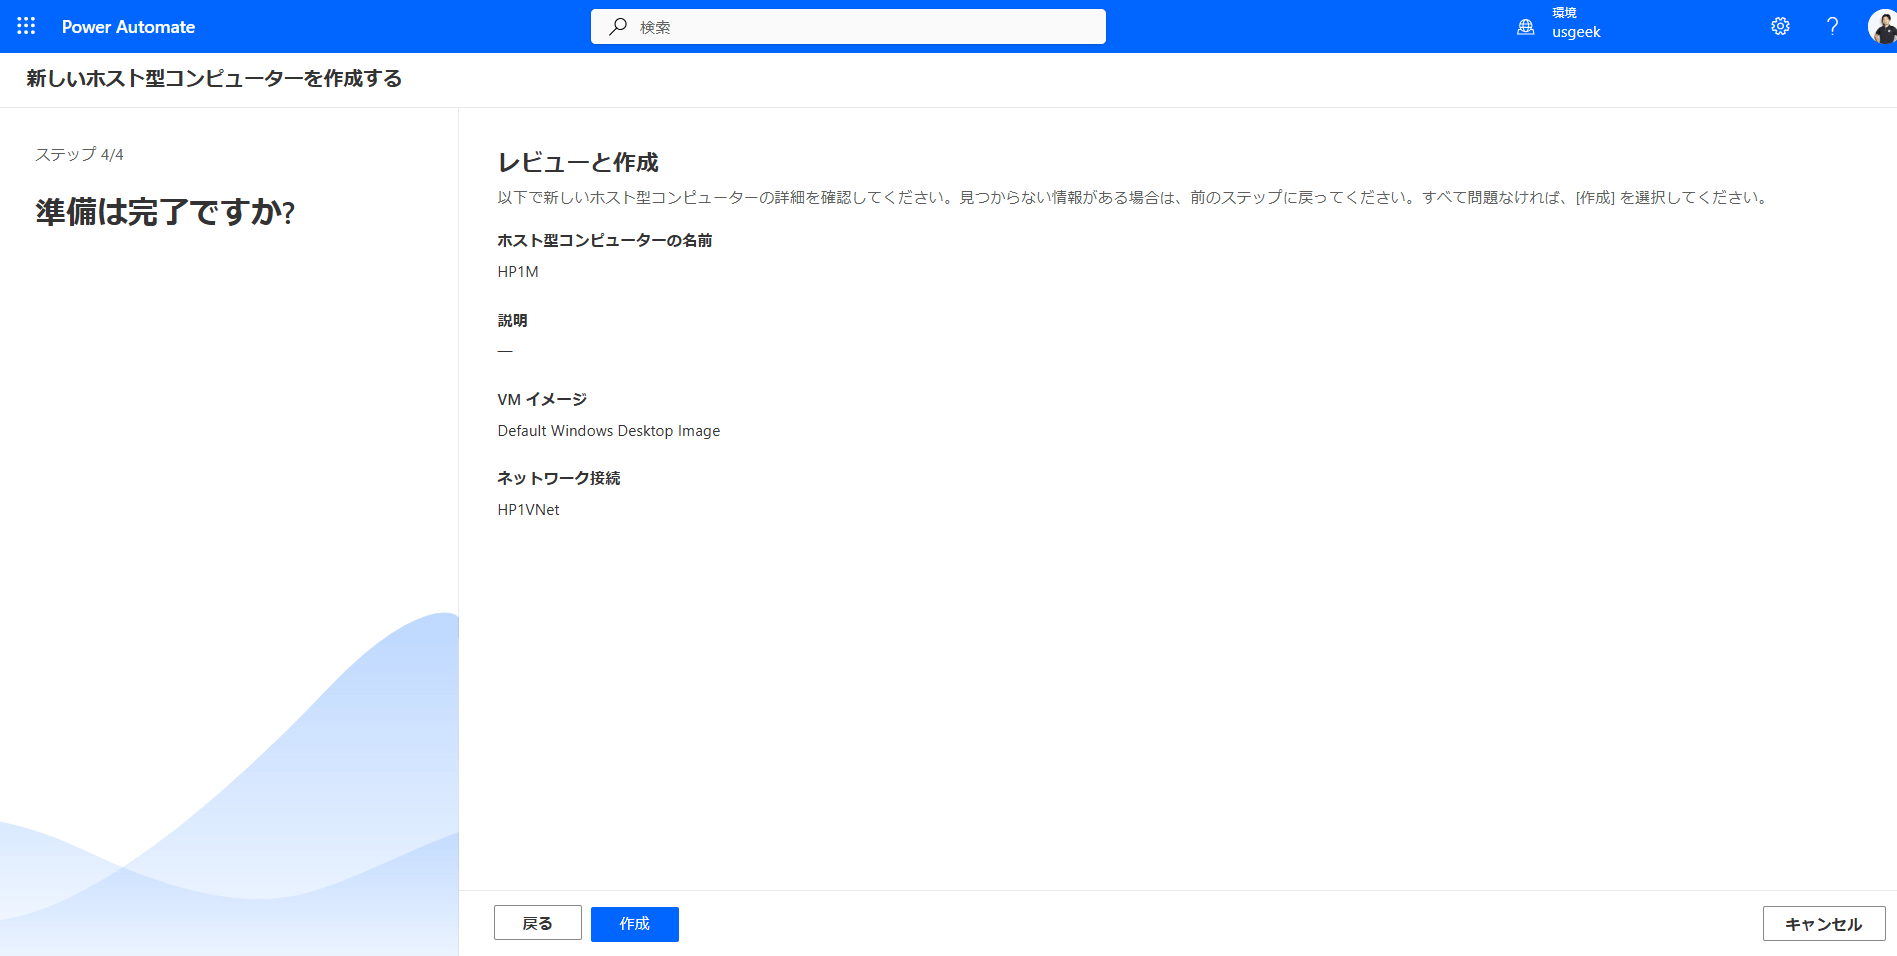Click the empty 説明 description dash

[506, 350]
